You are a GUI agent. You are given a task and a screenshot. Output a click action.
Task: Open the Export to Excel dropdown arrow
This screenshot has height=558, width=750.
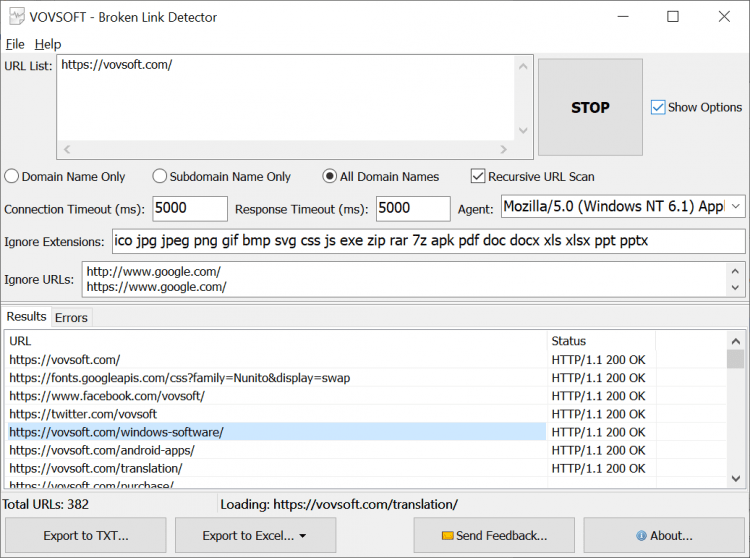point(302,536)
